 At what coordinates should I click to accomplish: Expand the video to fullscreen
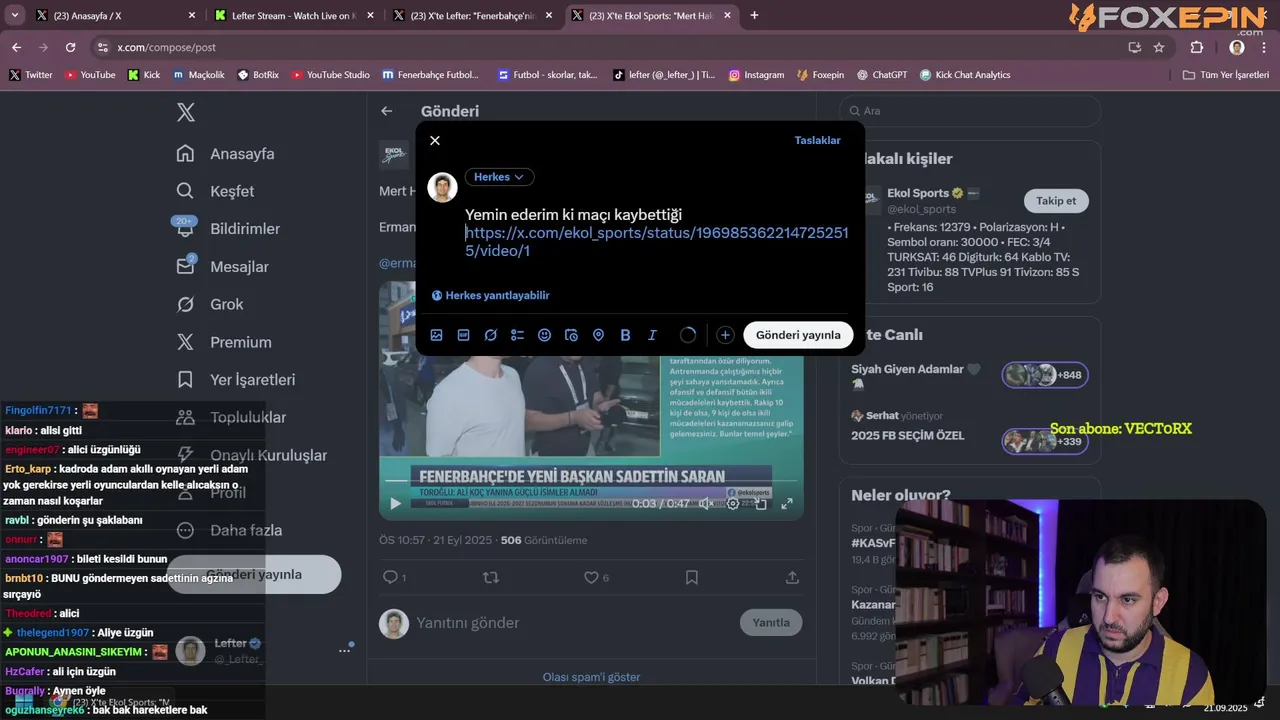(x=787, y=504)
